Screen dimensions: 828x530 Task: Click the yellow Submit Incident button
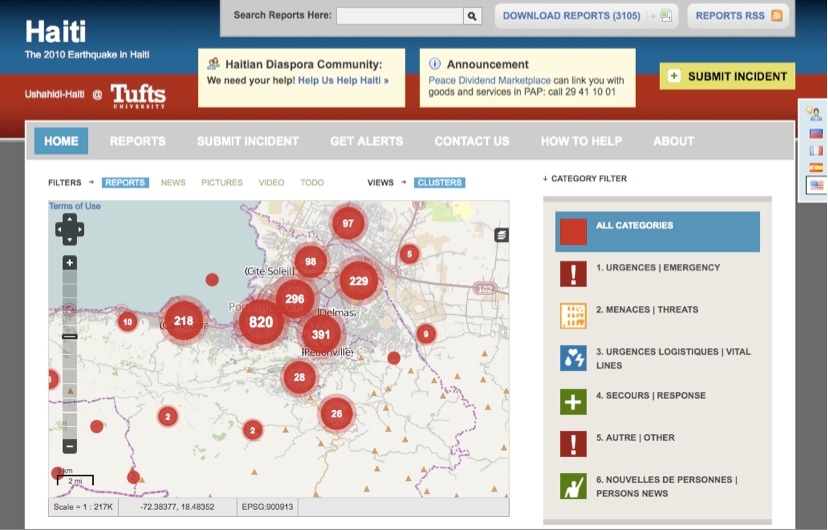(x=727, y=76)
